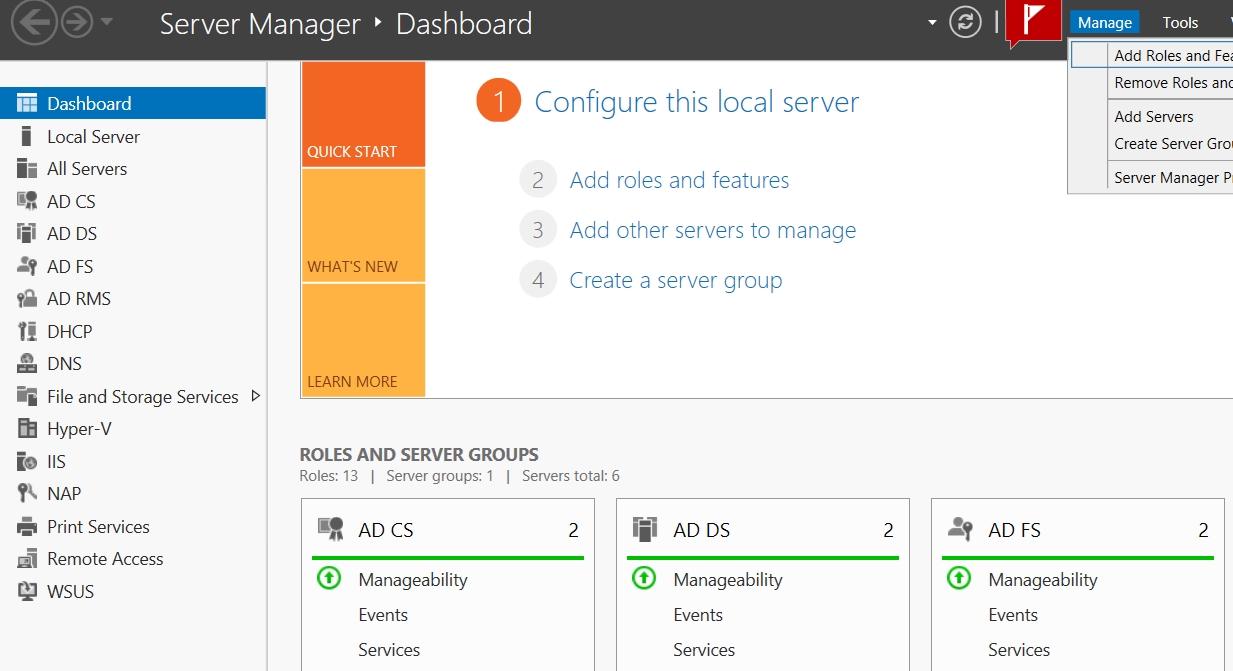Click the AD RMS sidebar icon
The width and height of the screenshot is (1233, 671).
coord(27,299)
